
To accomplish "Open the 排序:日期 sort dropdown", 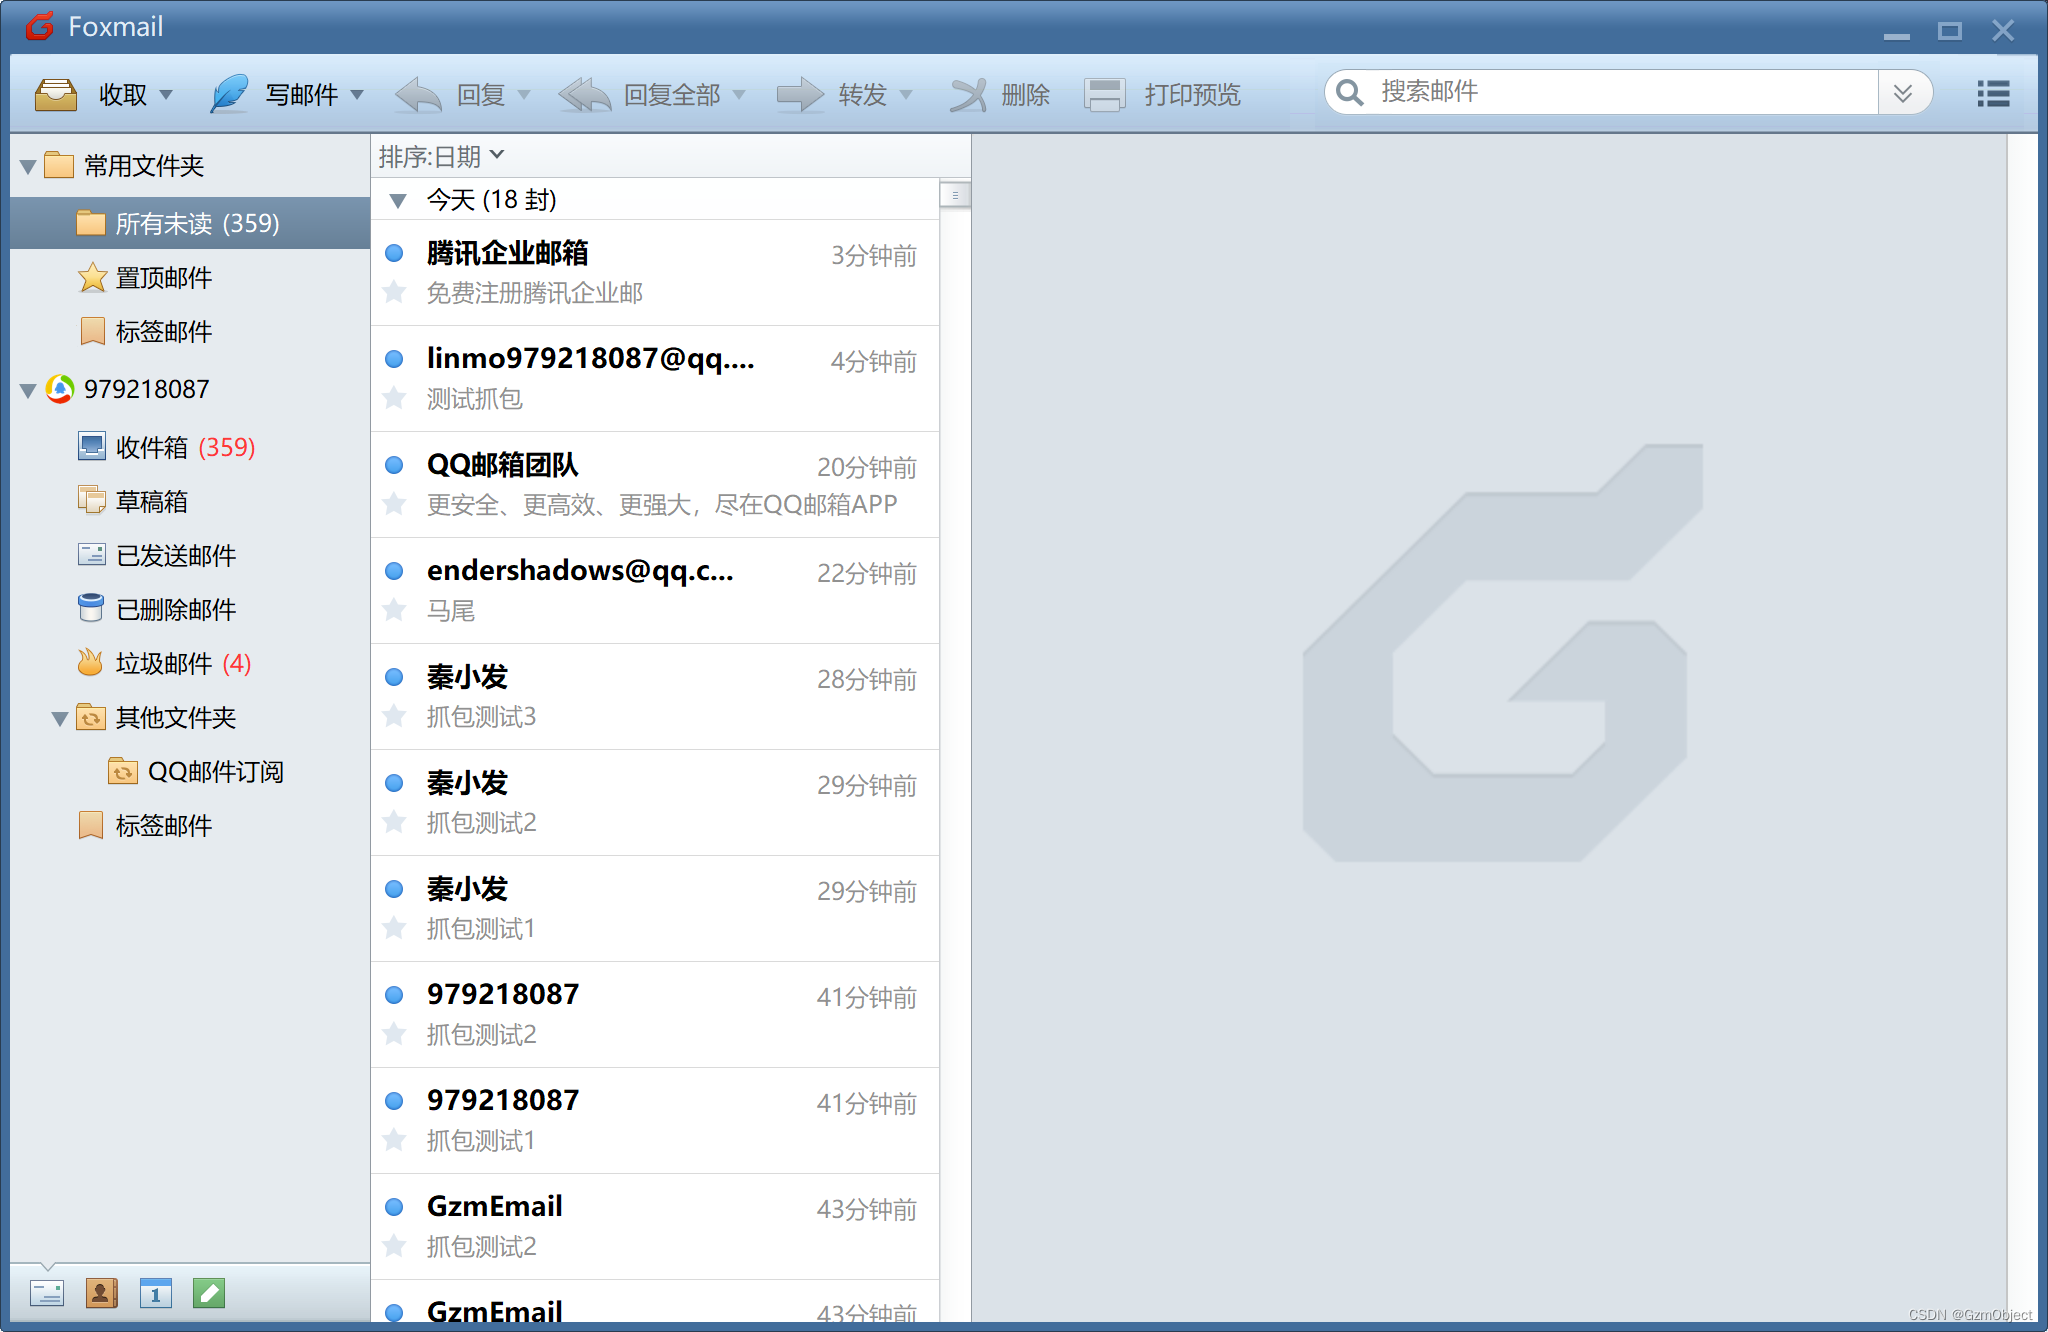I will coord(441,156).
